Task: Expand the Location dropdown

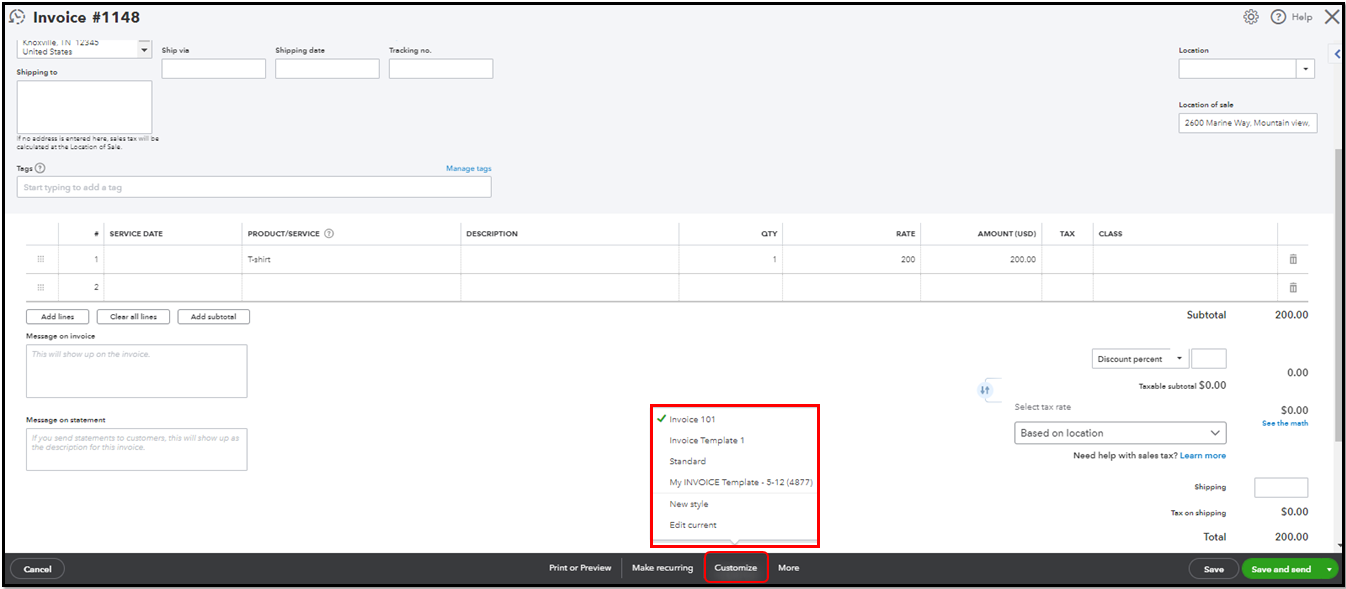Action: click(1305, 69)
